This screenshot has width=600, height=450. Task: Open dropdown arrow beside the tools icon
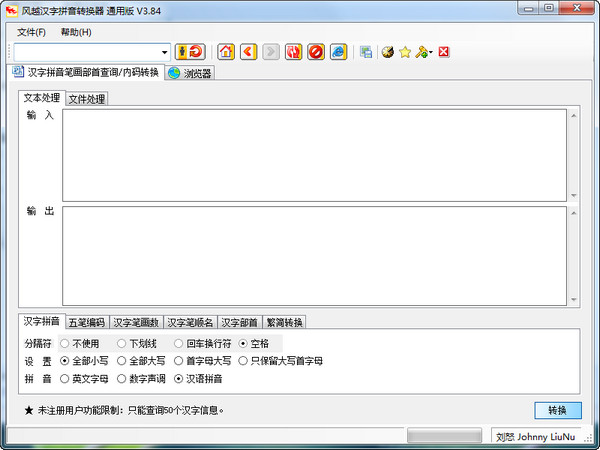tap(431, 52)
